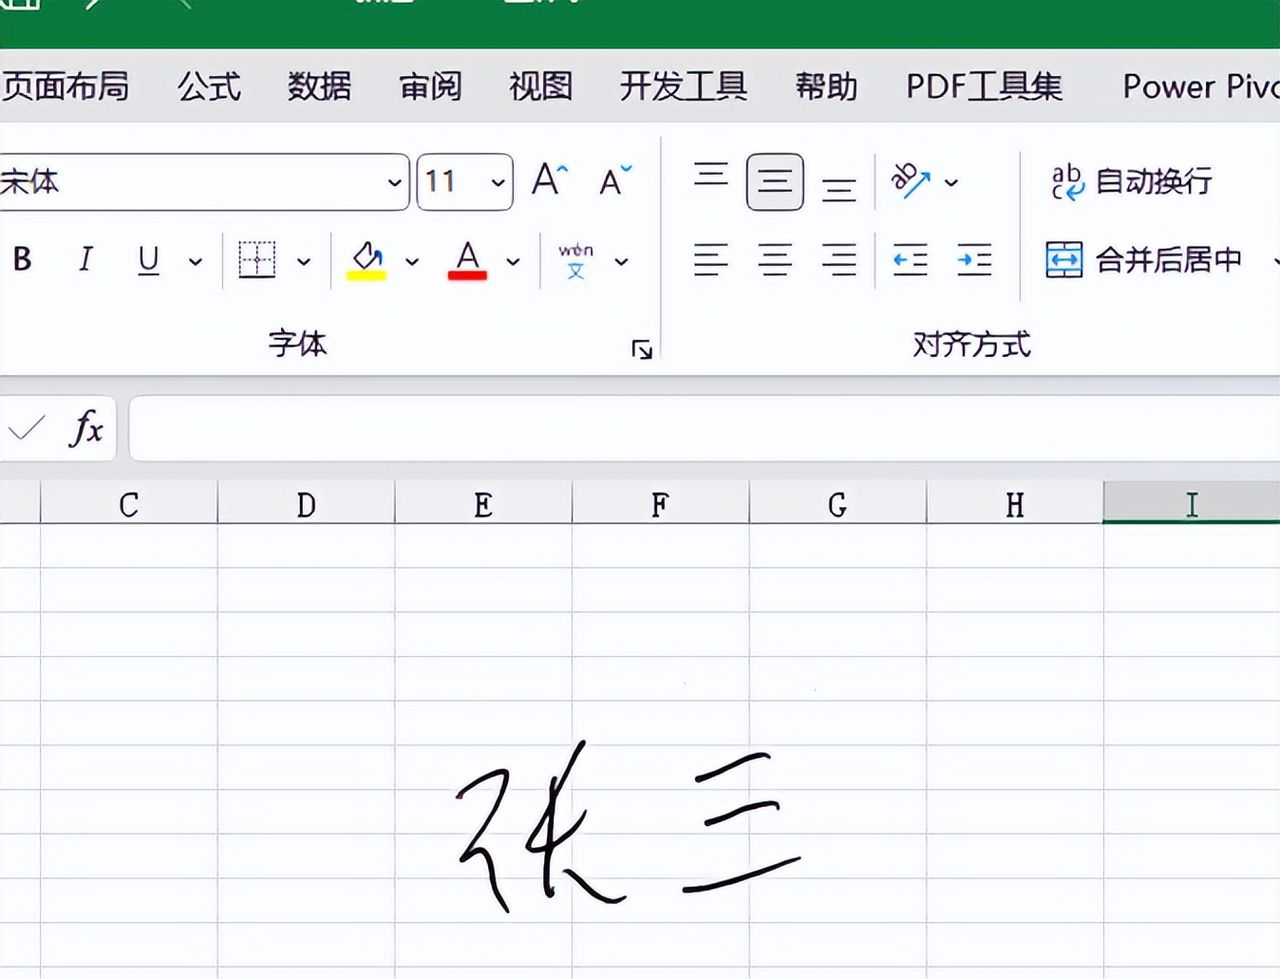Click the 合并后居中 merge and center icon
The width and height of the screenshot is (1280, 979).
click(x=1063, y=259)
